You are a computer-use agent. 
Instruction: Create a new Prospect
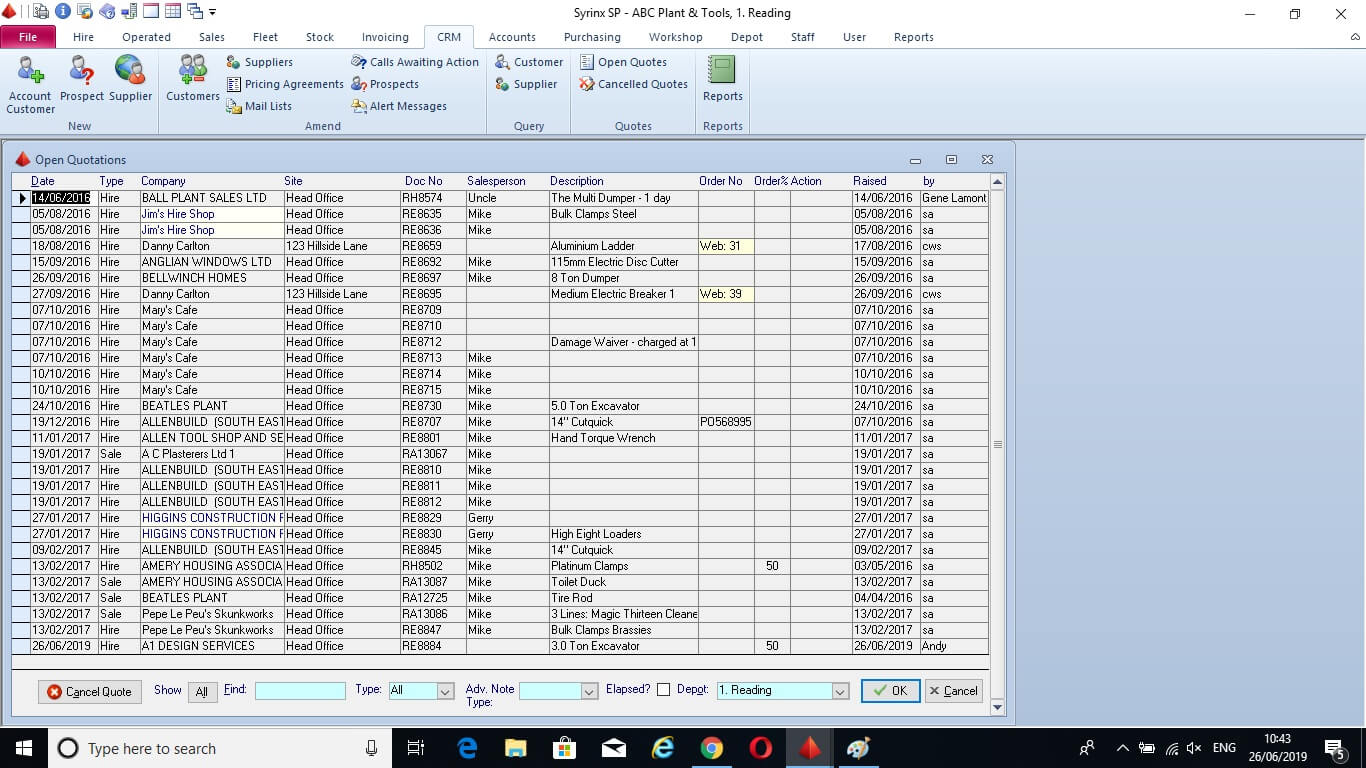82,79
